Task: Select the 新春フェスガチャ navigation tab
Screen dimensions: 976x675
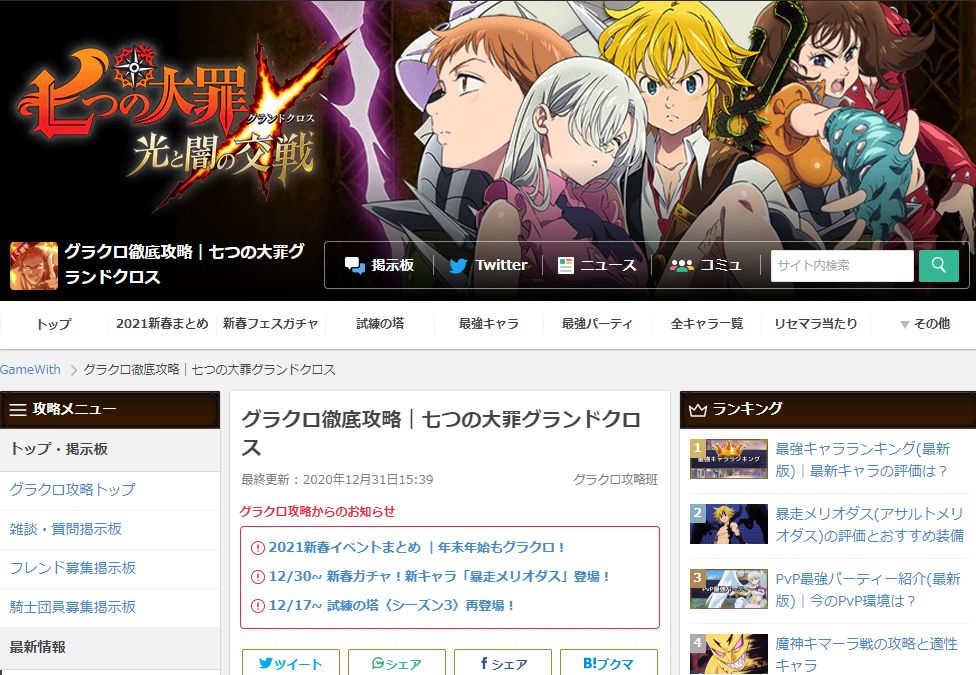Action: 271,324
